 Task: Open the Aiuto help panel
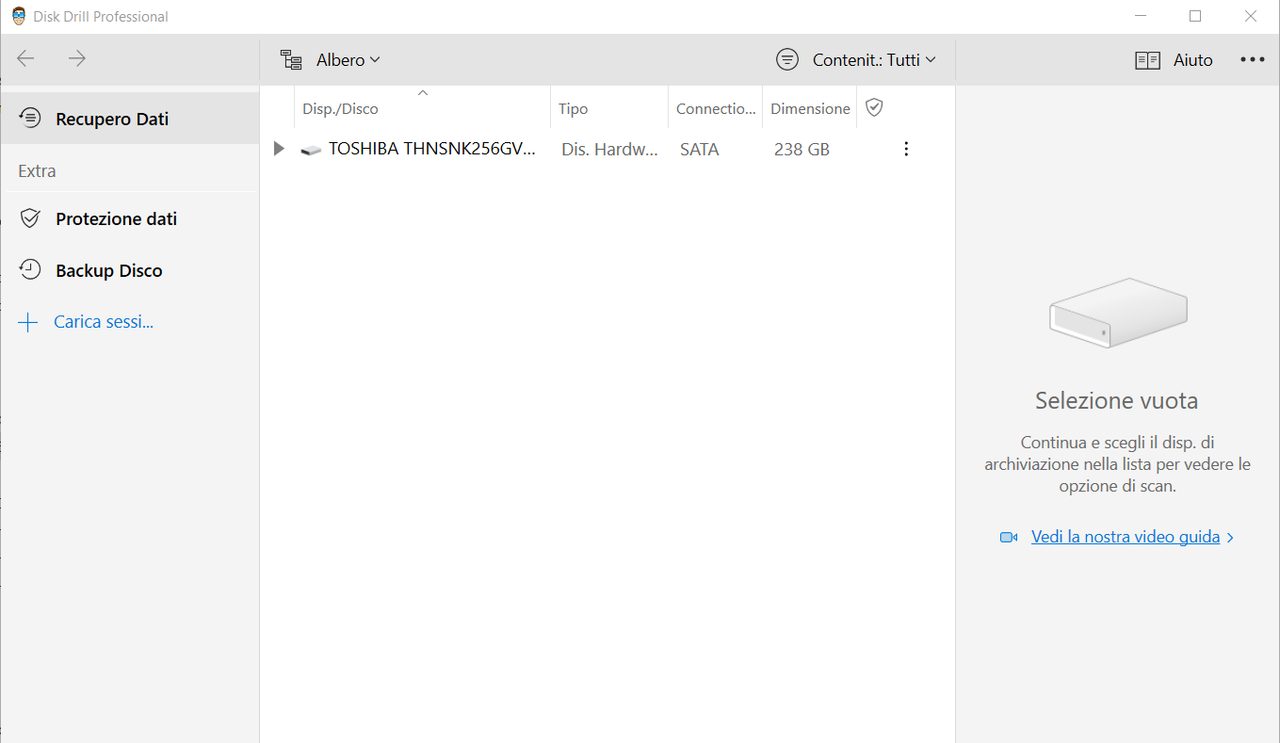(1174, 60)
